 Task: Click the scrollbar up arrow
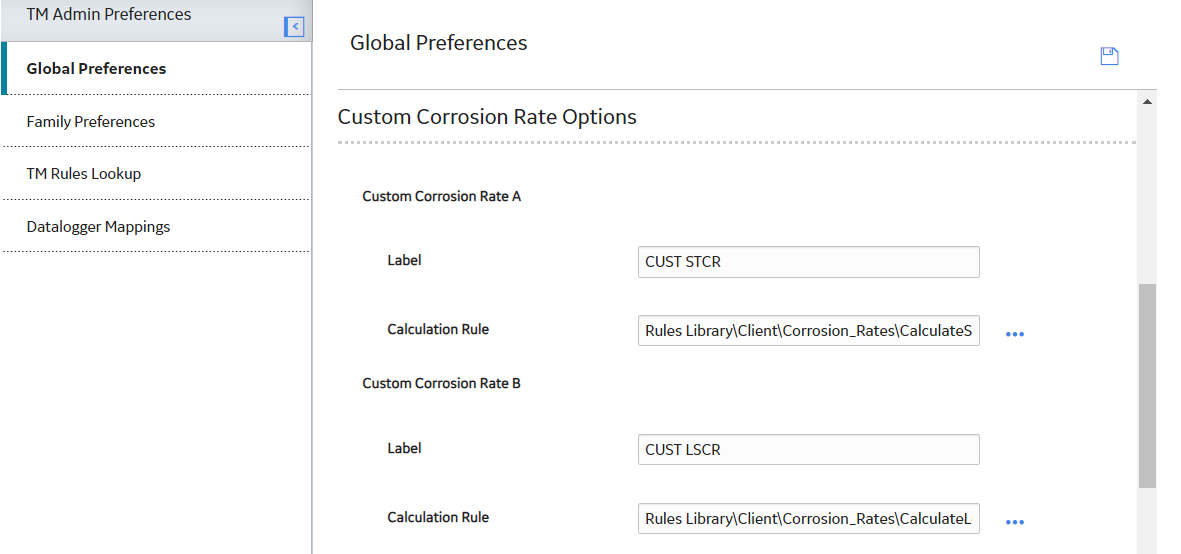1147,102
